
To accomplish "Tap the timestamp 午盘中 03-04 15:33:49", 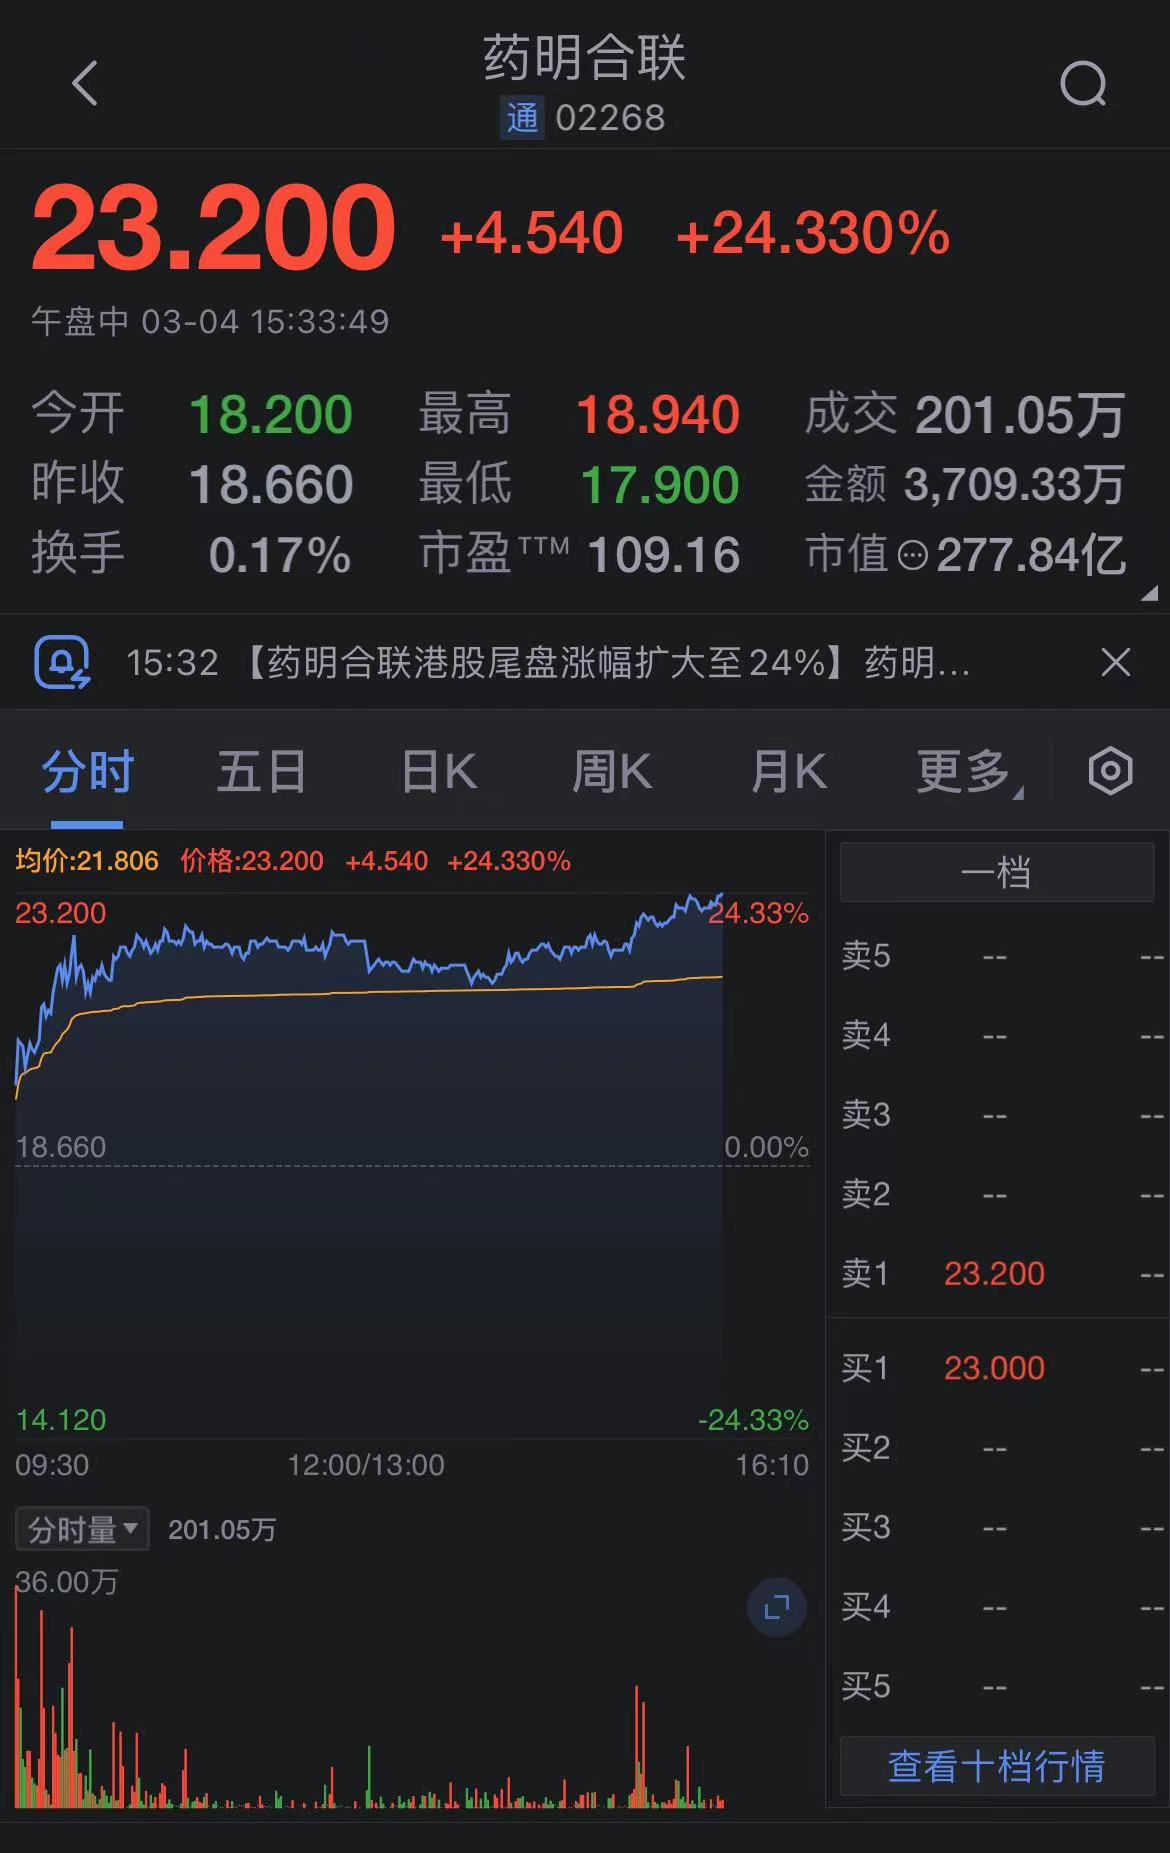I will [210, 322].
